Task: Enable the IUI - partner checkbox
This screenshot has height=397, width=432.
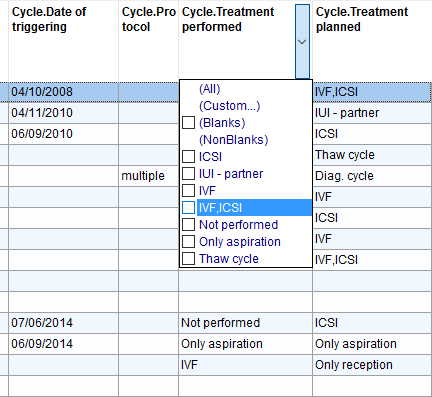Action: (x=188, y=173)
